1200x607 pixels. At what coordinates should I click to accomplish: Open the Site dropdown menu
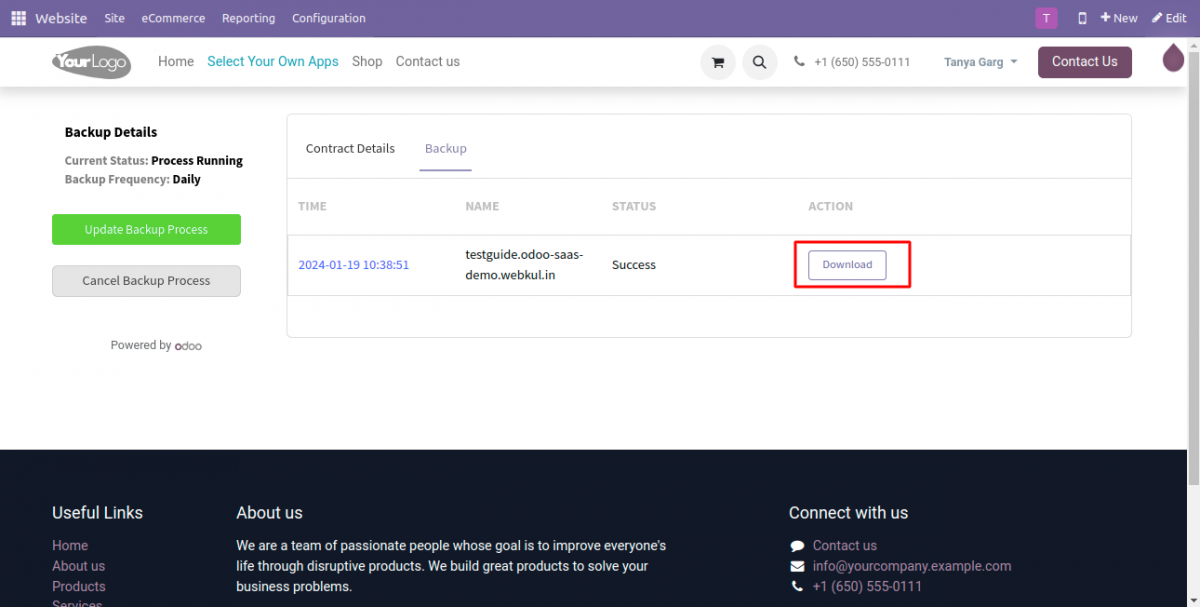114,18
